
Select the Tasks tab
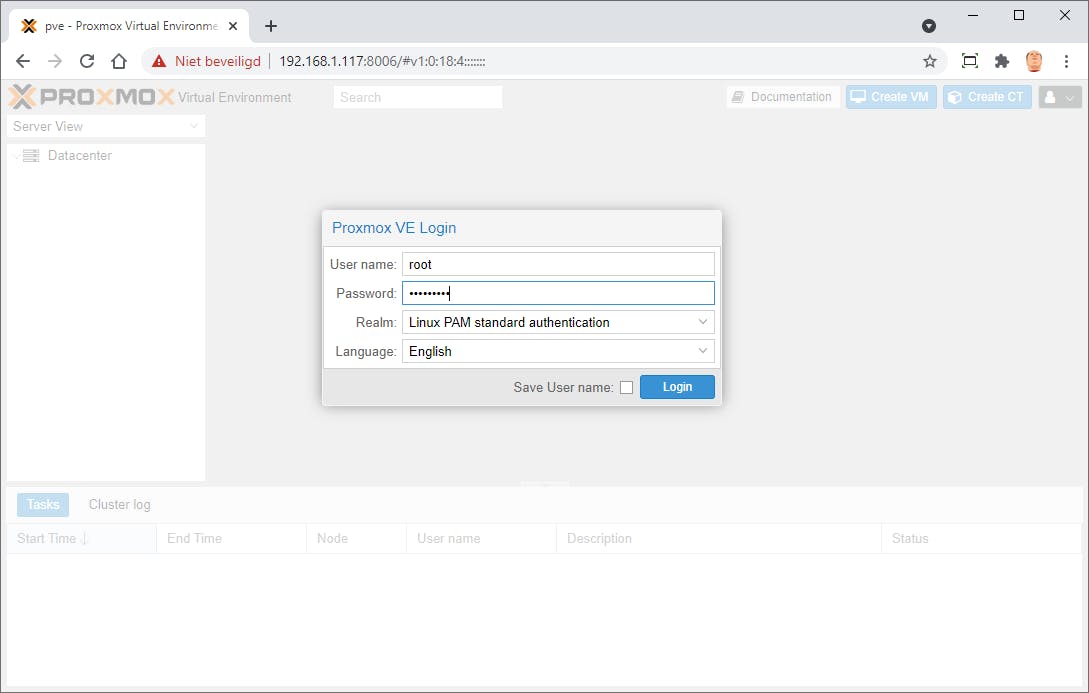[x=42, y=504]
